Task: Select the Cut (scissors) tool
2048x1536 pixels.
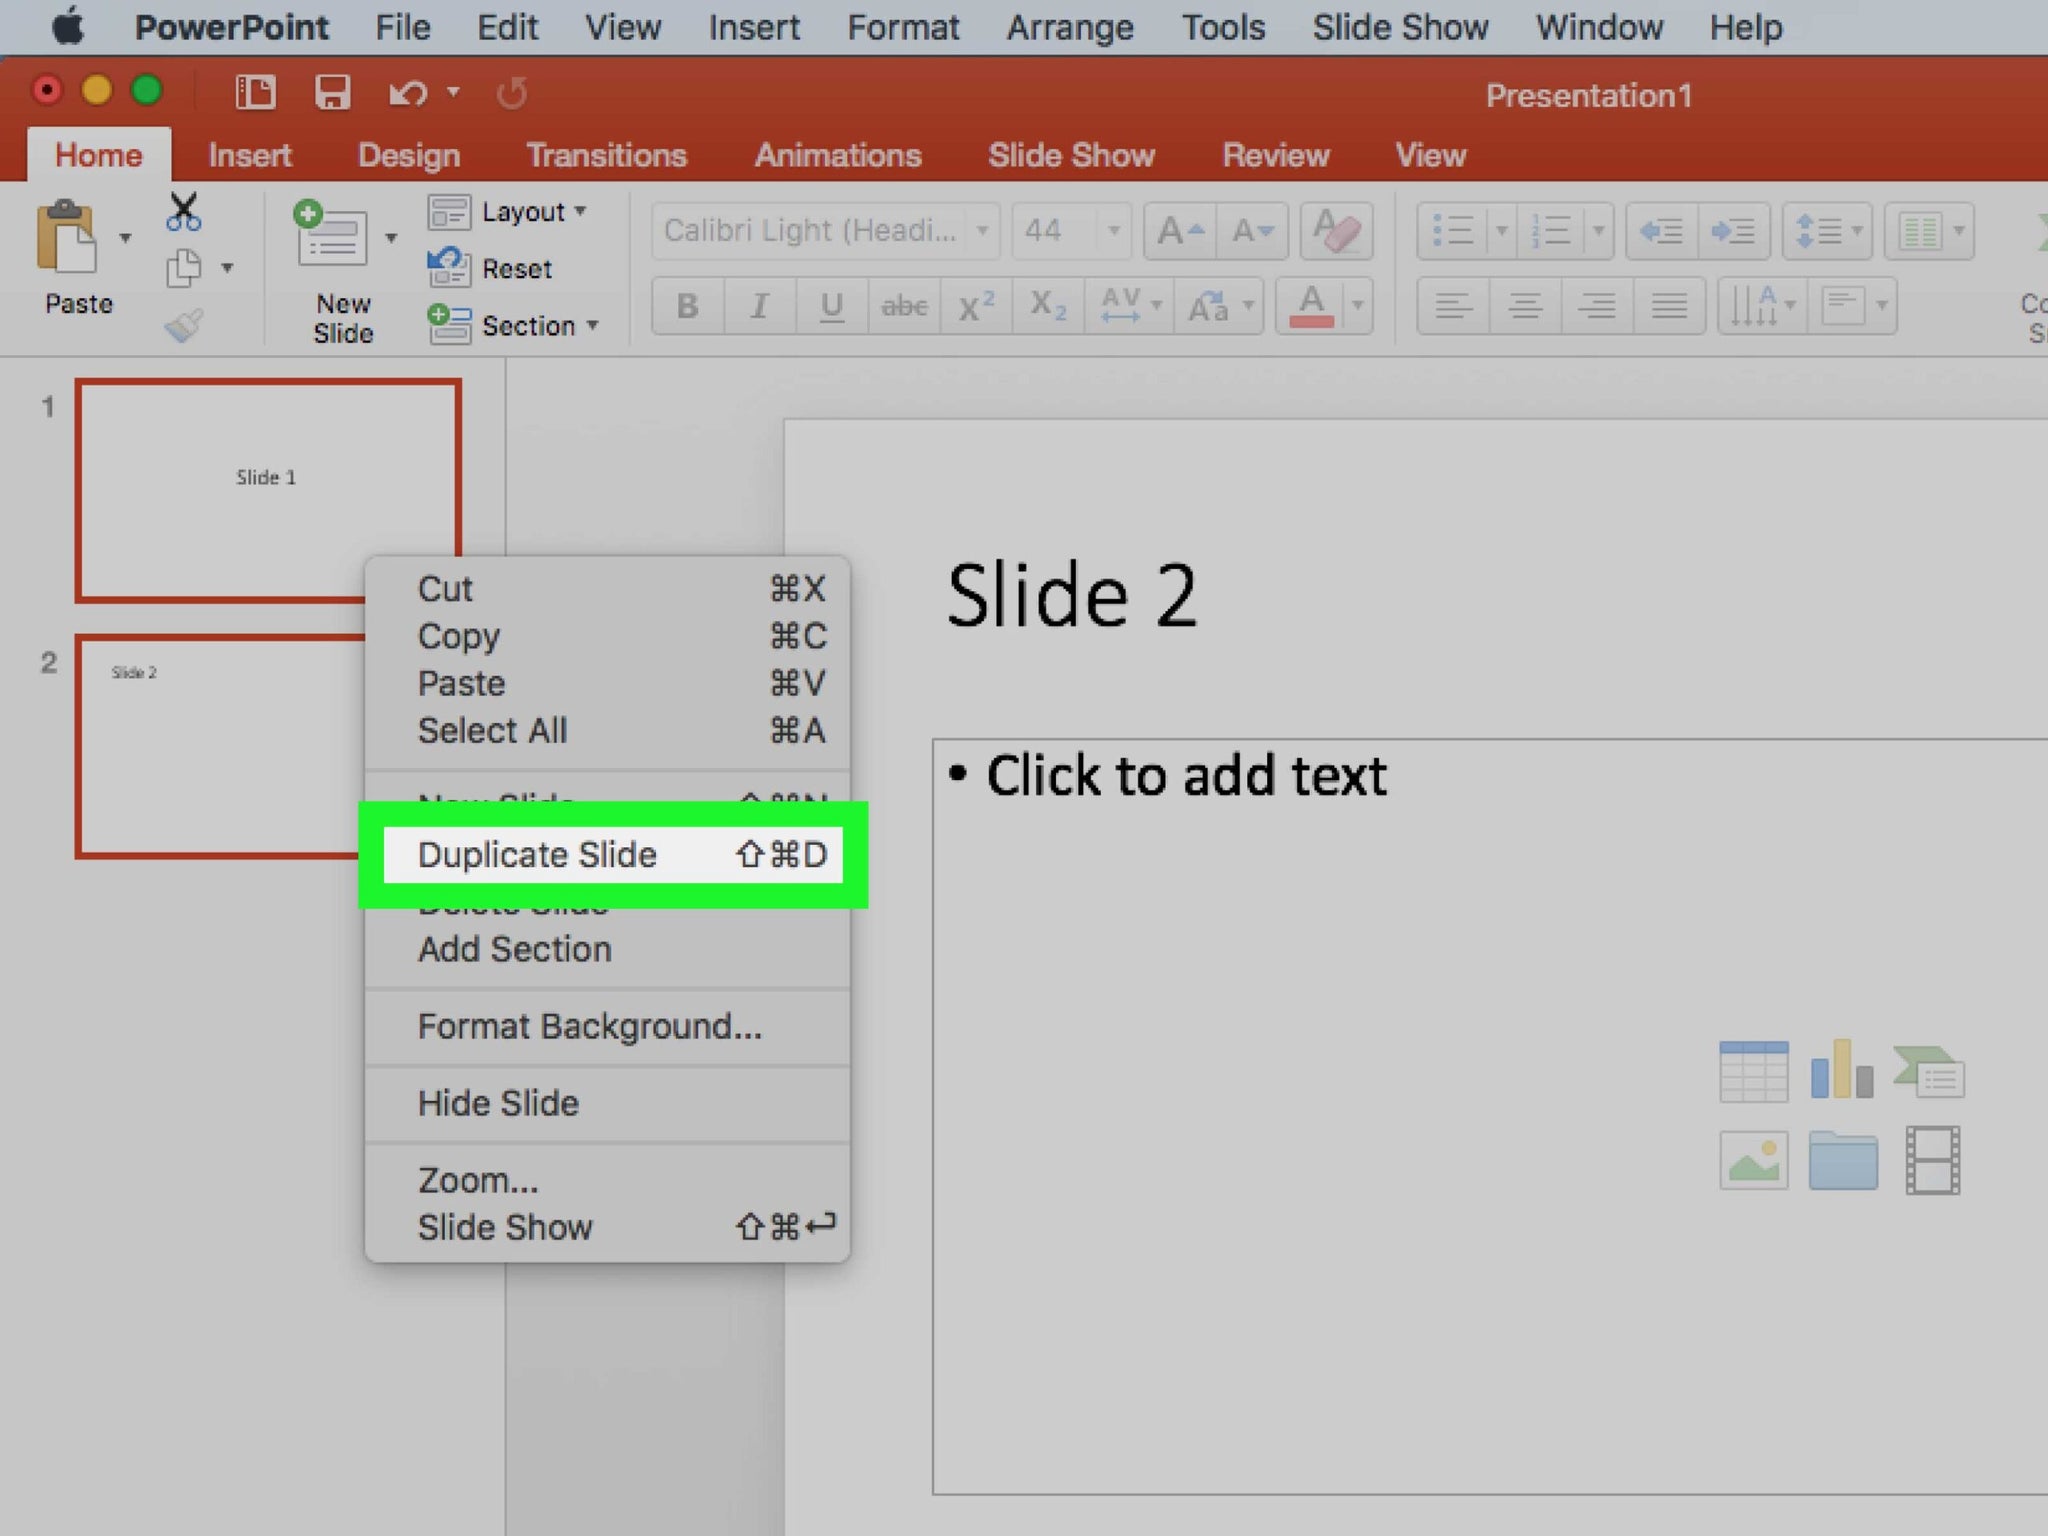Action: pyautogui.click(x=184, y=210)
